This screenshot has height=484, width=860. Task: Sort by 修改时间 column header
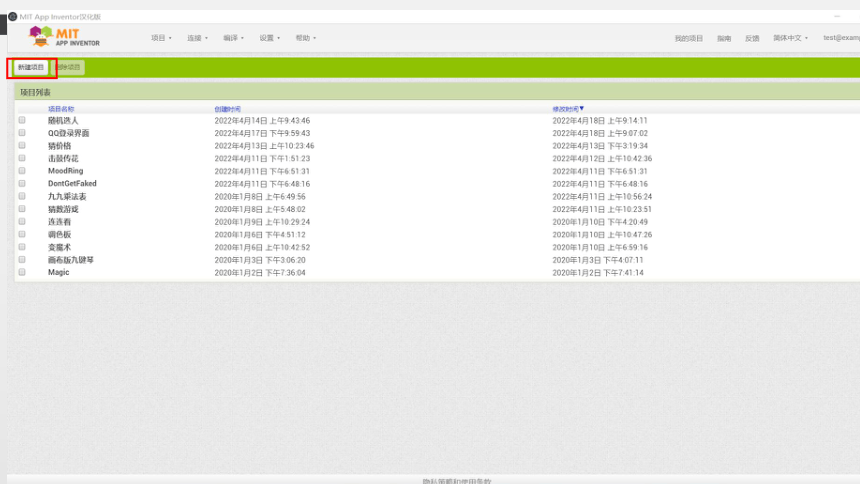[x=565, y=109]
